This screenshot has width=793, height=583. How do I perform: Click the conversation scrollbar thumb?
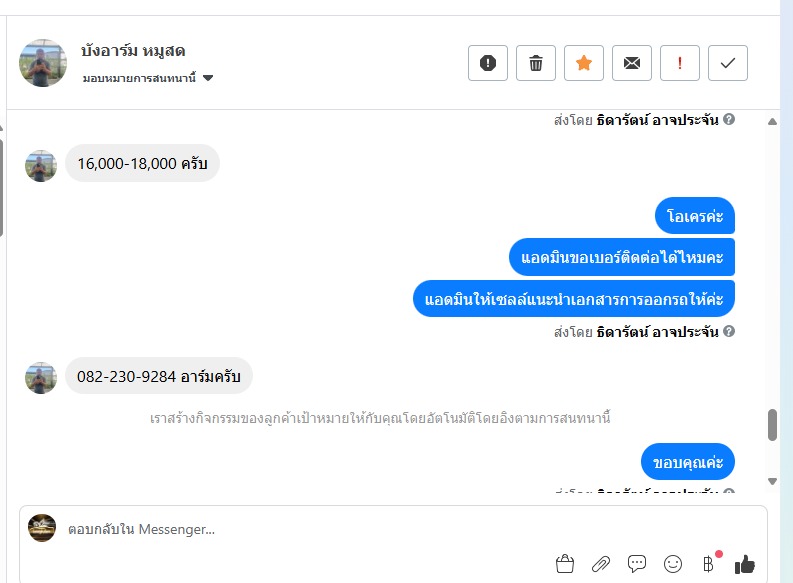pyautogui.click(x=772, y=425)
